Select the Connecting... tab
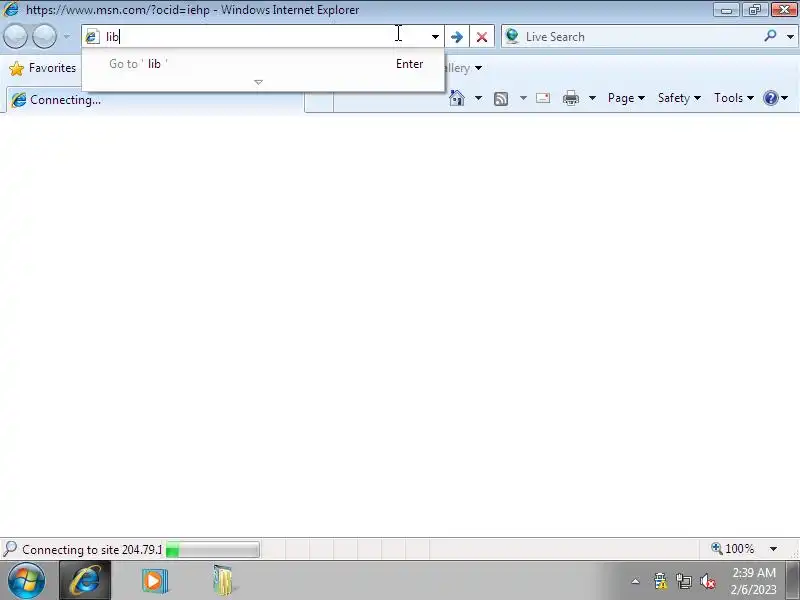Screen dimensions: 800x600 point(156,99)
